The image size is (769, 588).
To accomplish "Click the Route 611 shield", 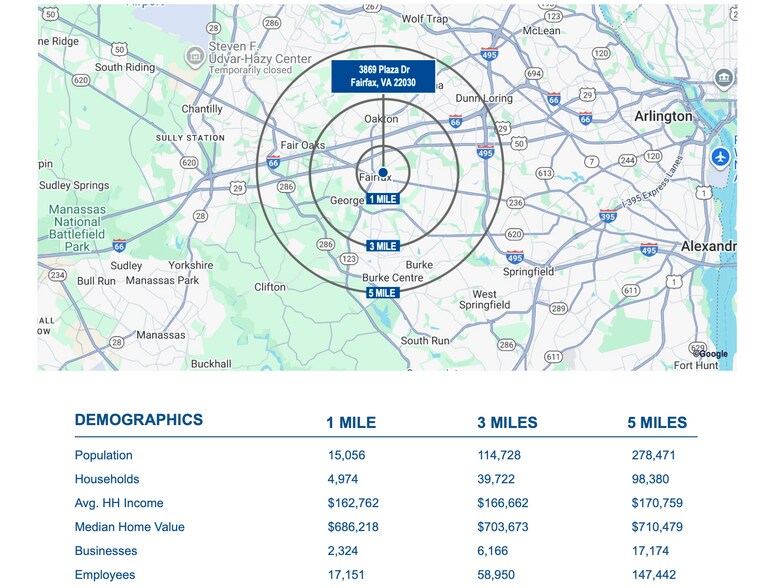I will tap(631, 291).
